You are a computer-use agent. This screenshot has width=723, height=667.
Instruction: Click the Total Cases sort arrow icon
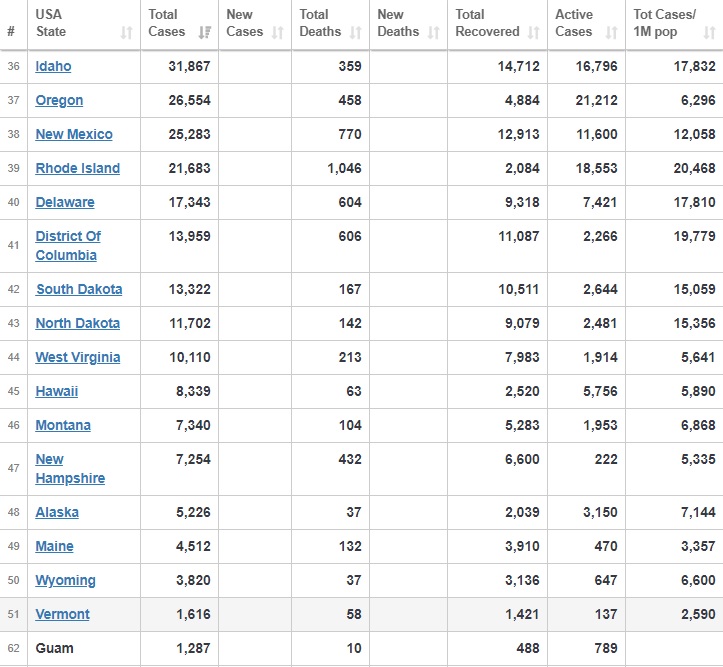[204, 32]
